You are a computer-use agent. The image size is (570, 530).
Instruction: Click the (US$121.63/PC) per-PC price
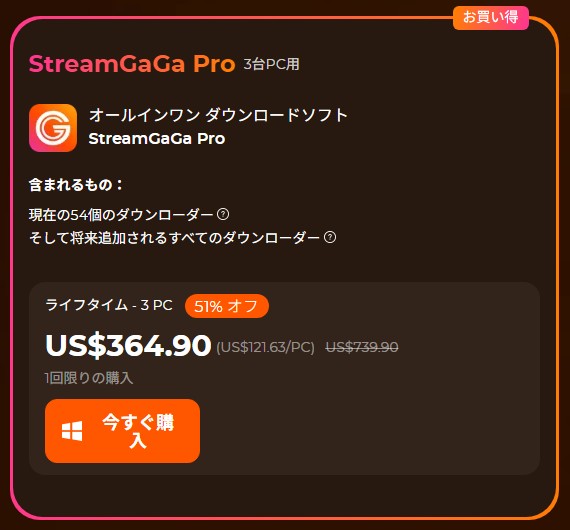265,348
